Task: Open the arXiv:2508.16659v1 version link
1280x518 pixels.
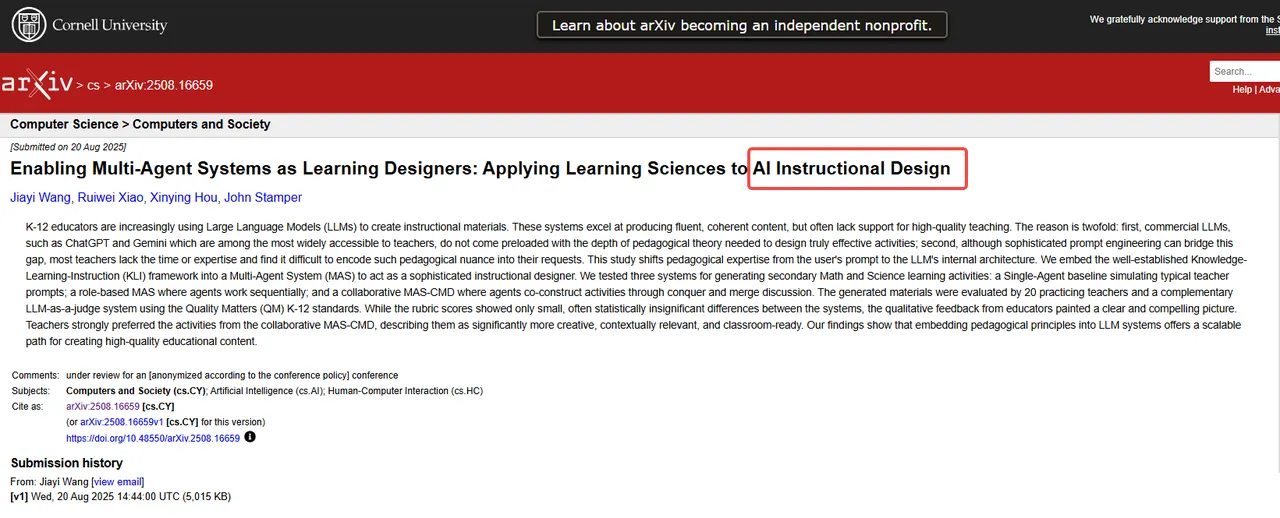Action: [121, 422]
